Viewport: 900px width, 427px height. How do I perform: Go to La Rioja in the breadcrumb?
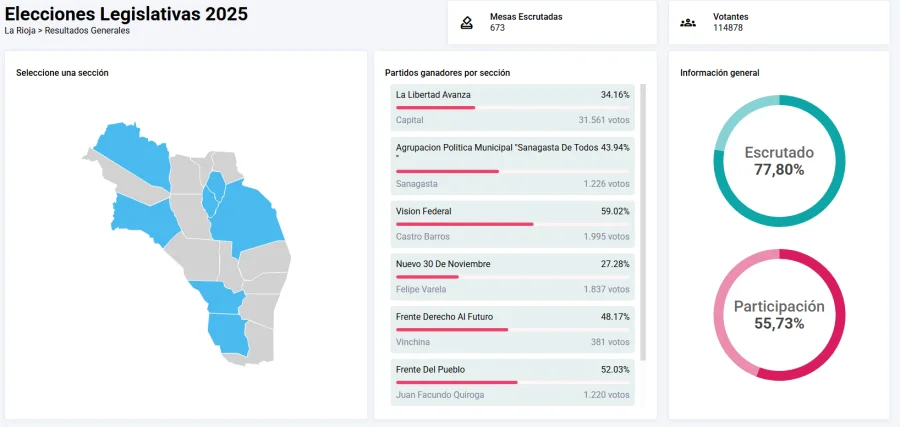coord(20,30)
